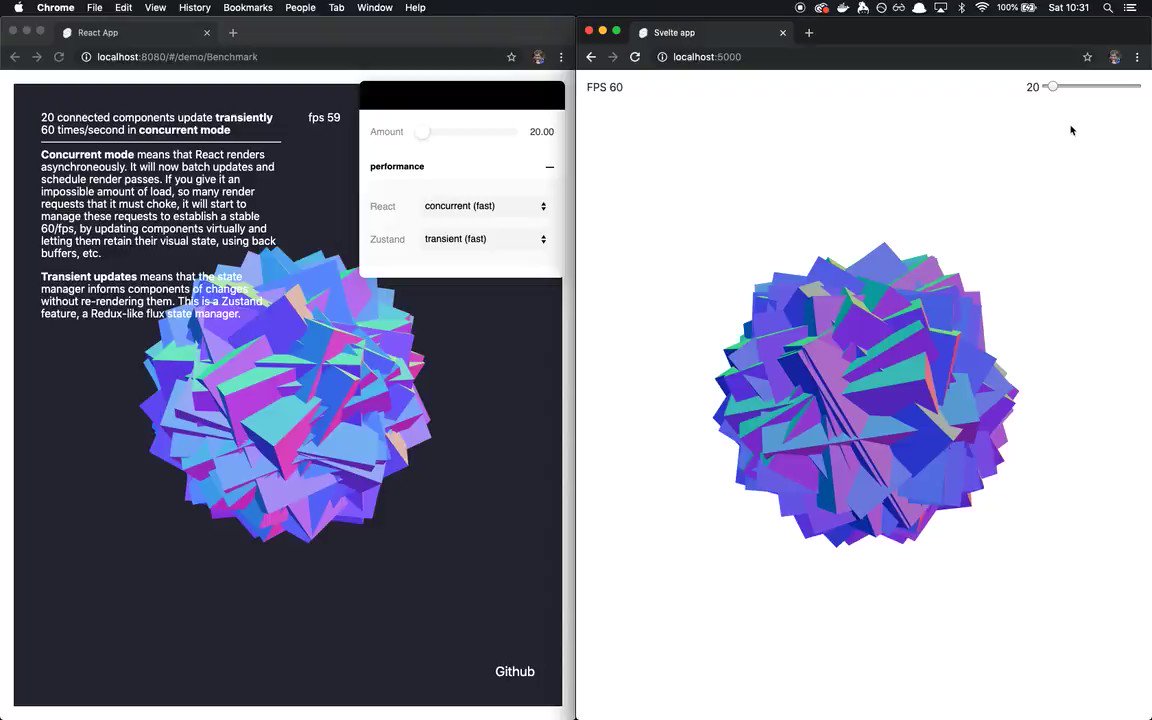Open the File menu
Viewport: 1152px width, 720px height.
95,7
